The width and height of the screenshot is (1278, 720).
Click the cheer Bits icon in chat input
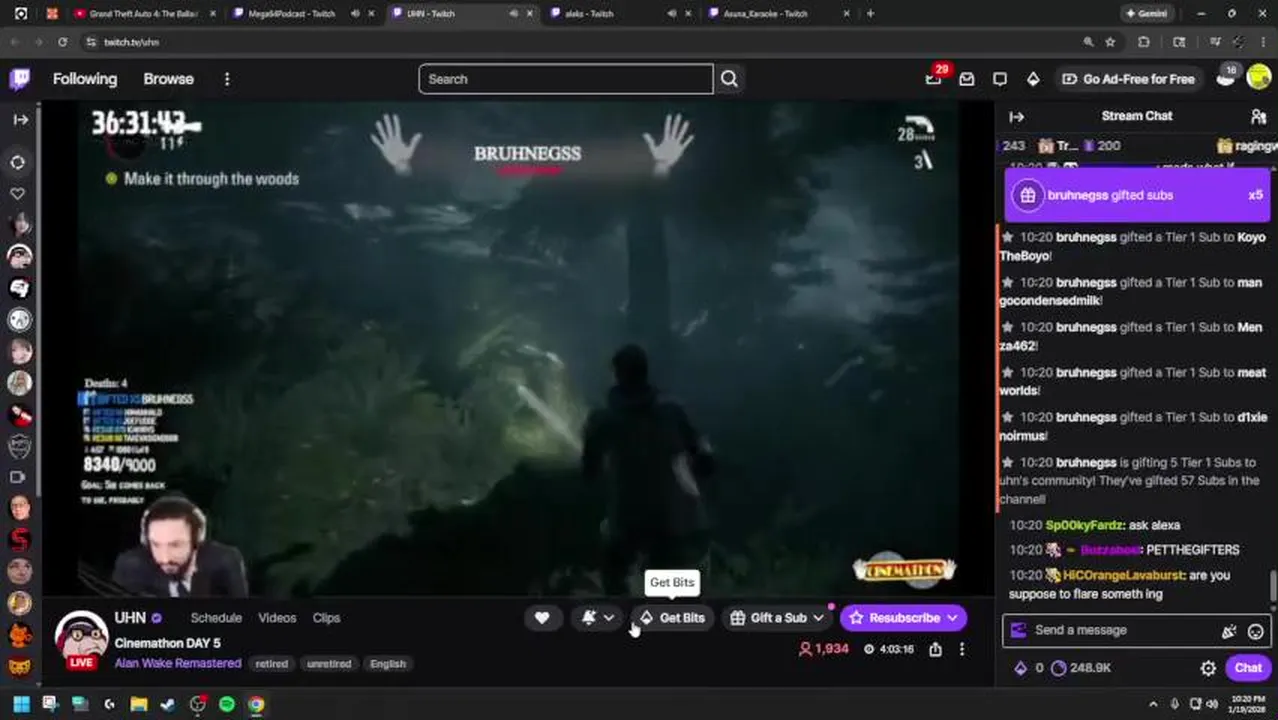coord(1229,631)
